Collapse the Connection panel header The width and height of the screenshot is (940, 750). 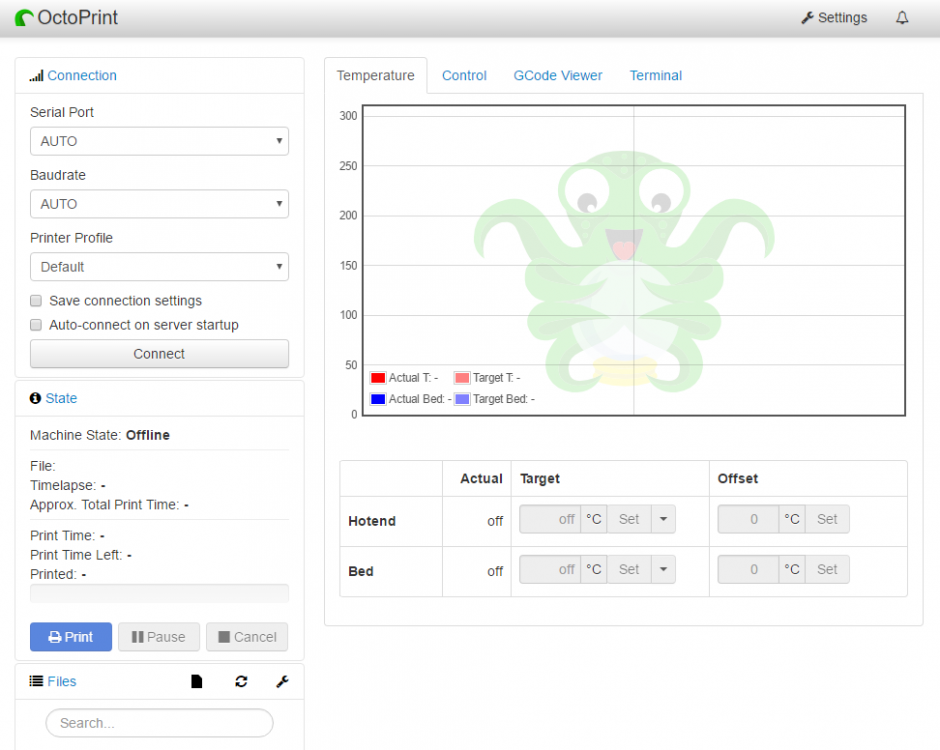[82, 76]
